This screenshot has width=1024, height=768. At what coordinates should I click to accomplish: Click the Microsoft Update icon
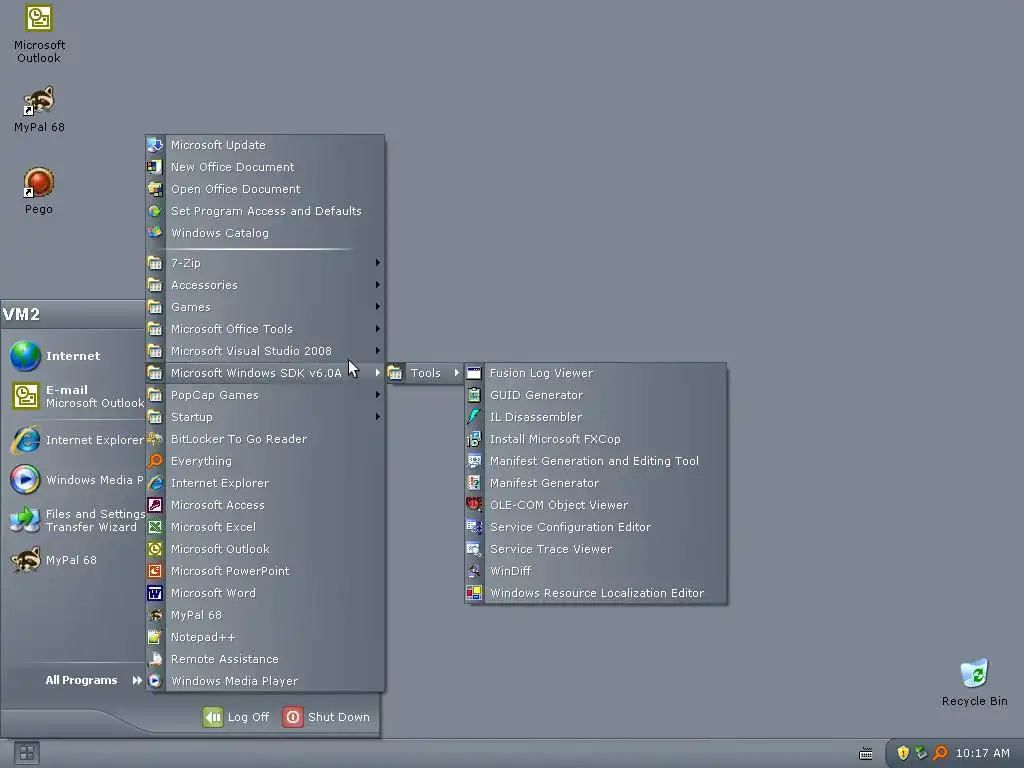pyautogui.click(x=155, y=145)
